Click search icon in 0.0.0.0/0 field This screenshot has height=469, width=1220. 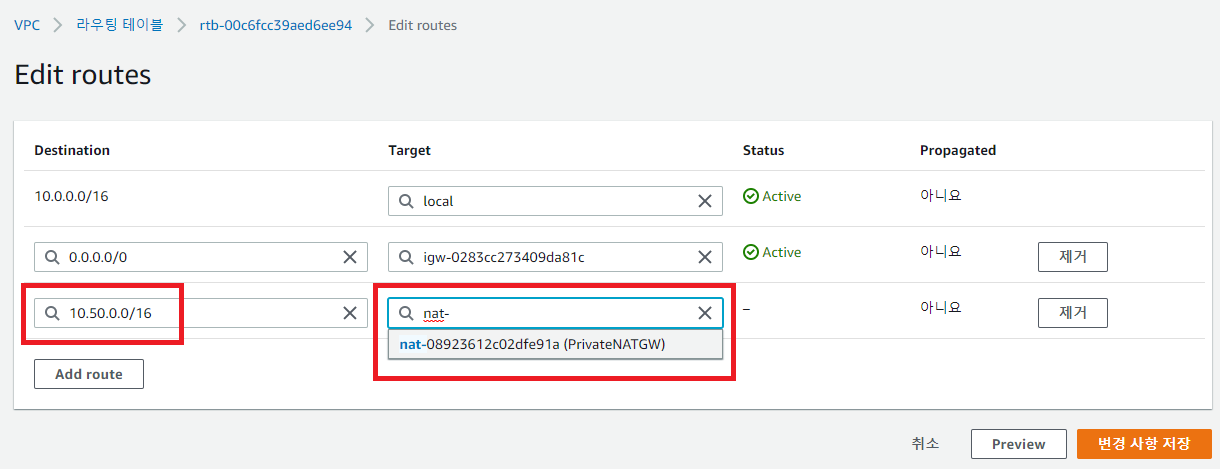click(x=53, y=257)
